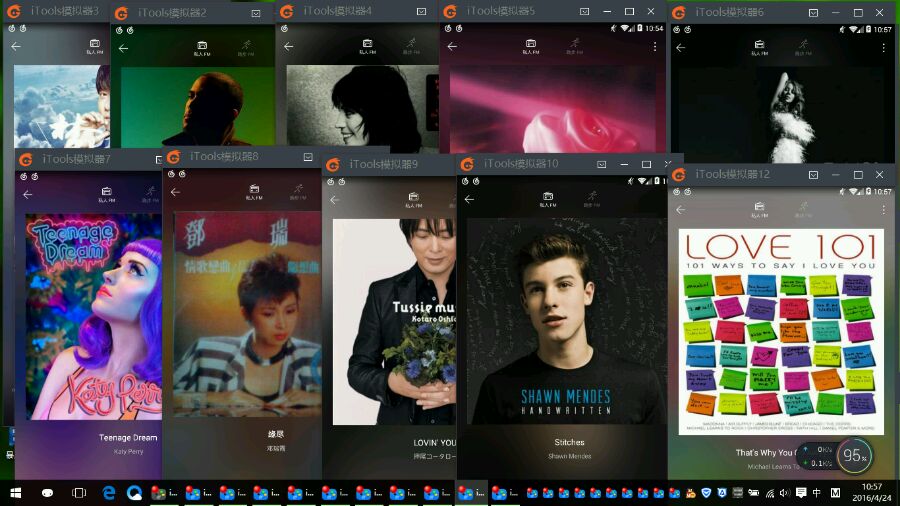
Task: Switch to 跑步FM tab in emulator 2
Action: pos(246,48)
